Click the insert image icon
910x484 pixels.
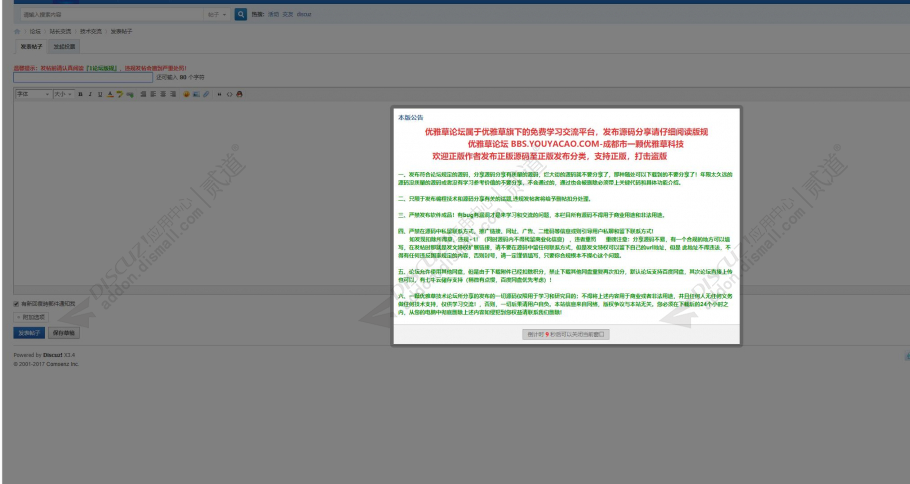(x=196, y=94)
